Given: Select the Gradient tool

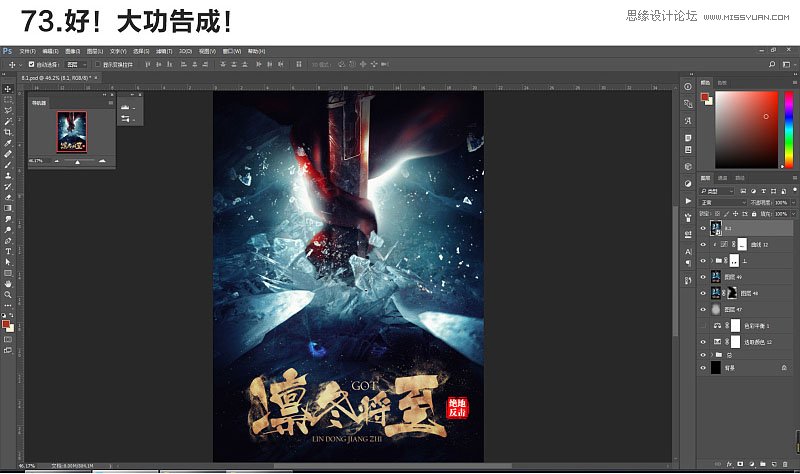Looking at the screenshot, I should click(8, 208).
